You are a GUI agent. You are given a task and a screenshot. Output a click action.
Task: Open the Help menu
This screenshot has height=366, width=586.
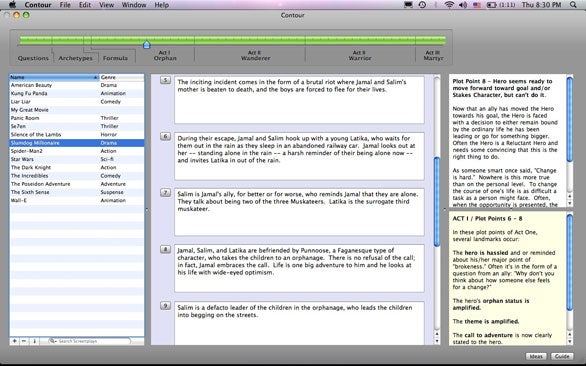coord(161,5)
